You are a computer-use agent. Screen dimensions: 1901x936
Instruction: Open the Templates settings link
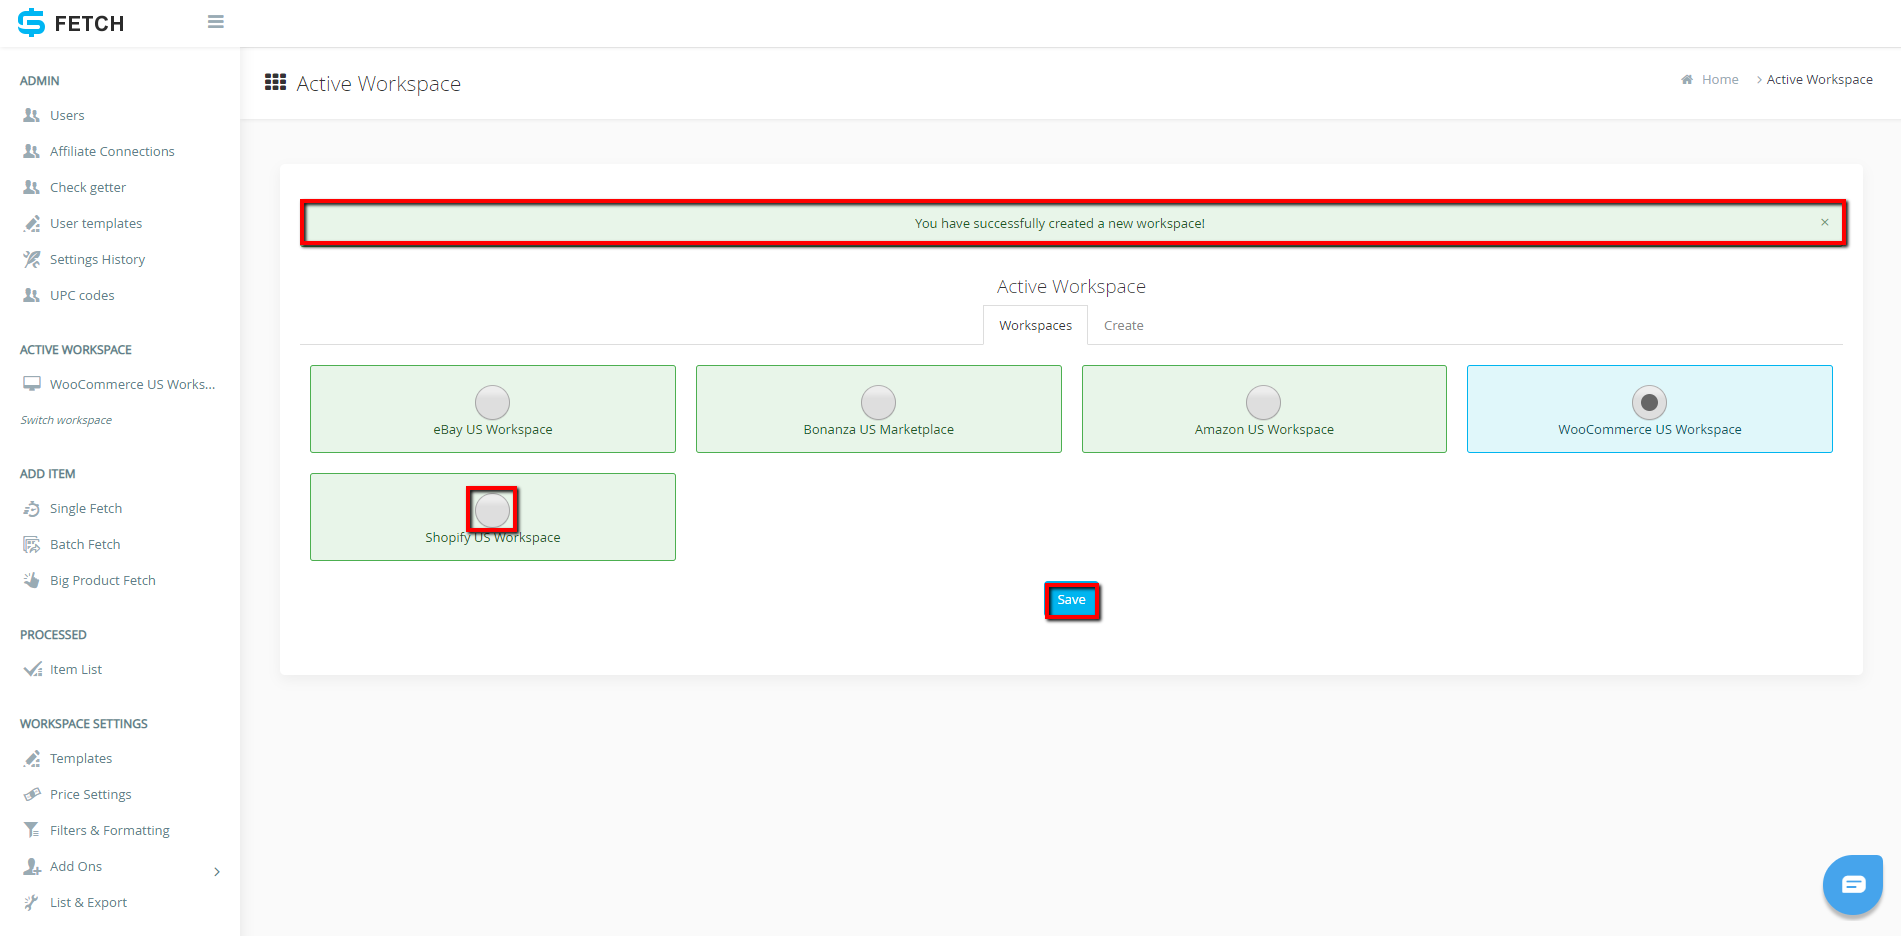[x=81, y=758]
